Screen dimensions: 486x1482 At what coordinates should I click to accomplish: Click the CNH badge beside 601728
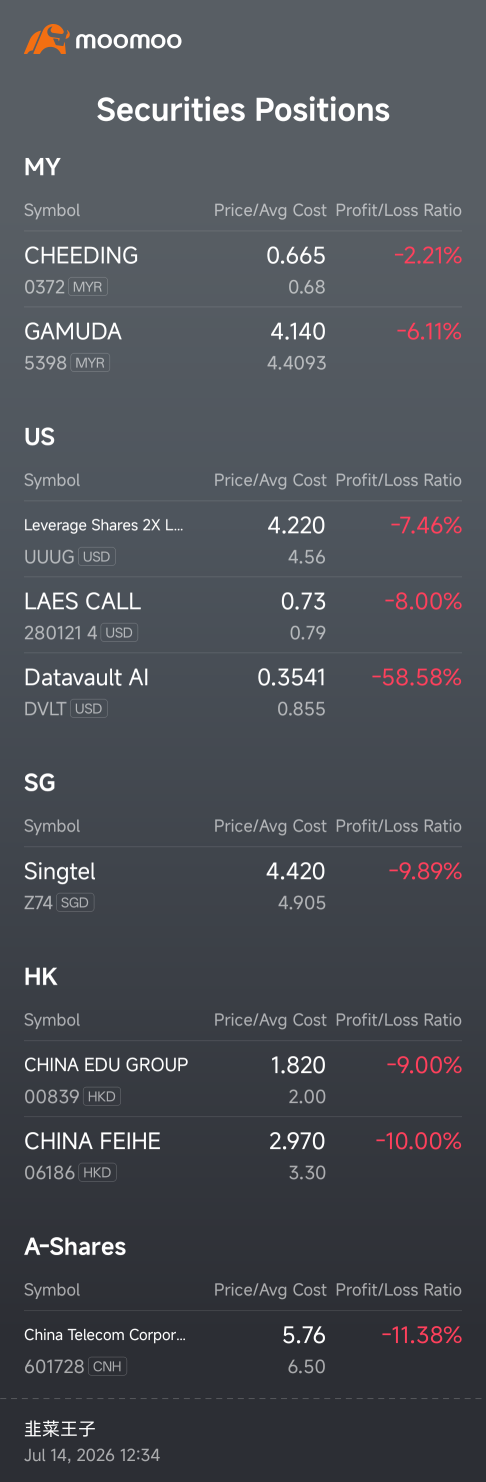click(107, 1367)
